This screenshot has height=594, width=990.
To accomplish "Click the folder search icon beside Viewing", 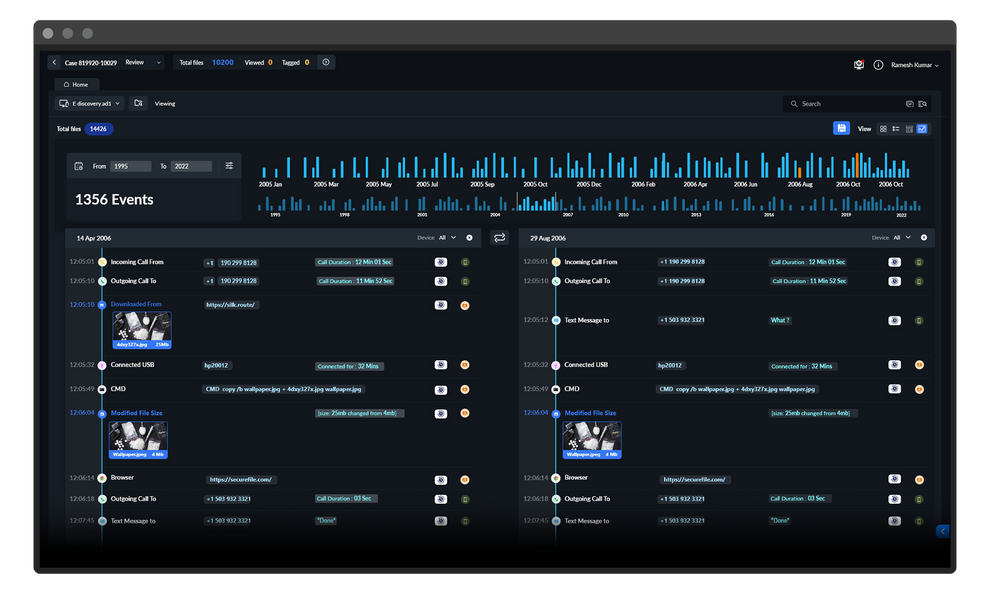I will [x=138, y=103].
